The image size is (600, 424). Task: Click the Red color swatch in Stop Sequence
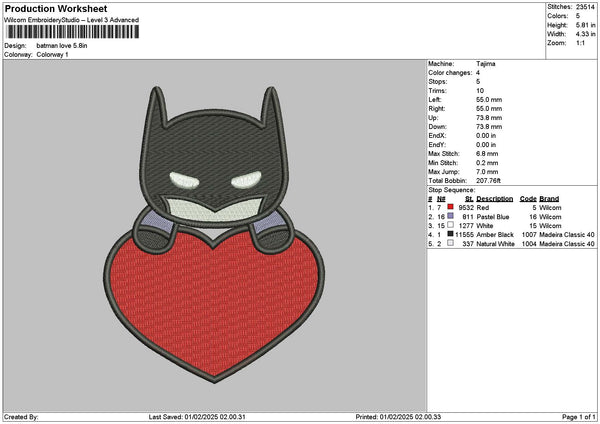450,207
